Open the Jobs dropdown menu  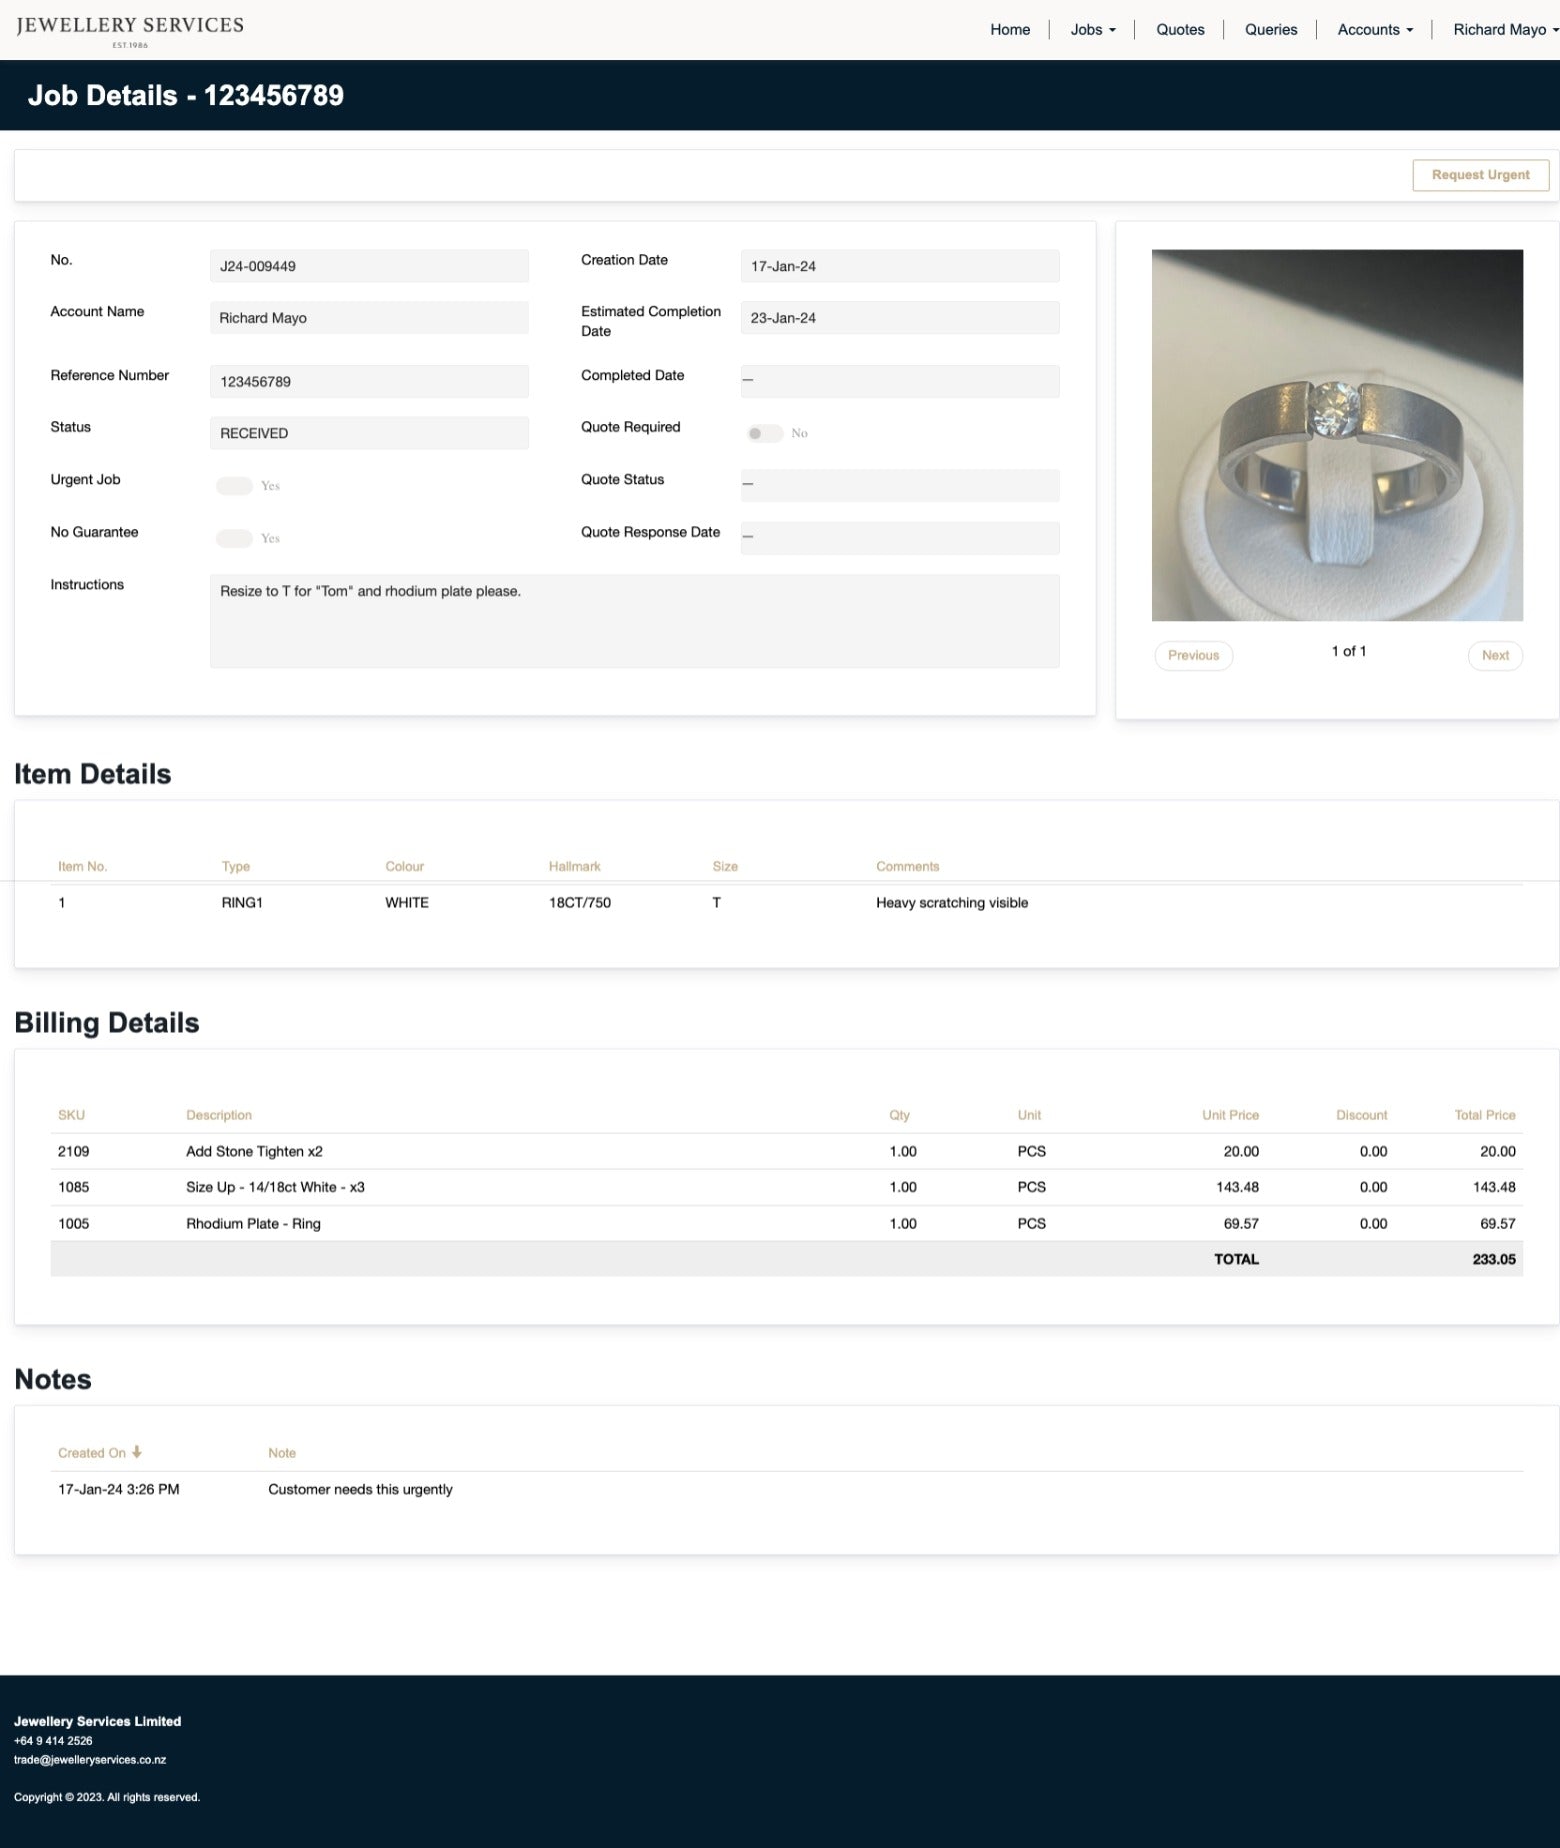point(1092,30)
